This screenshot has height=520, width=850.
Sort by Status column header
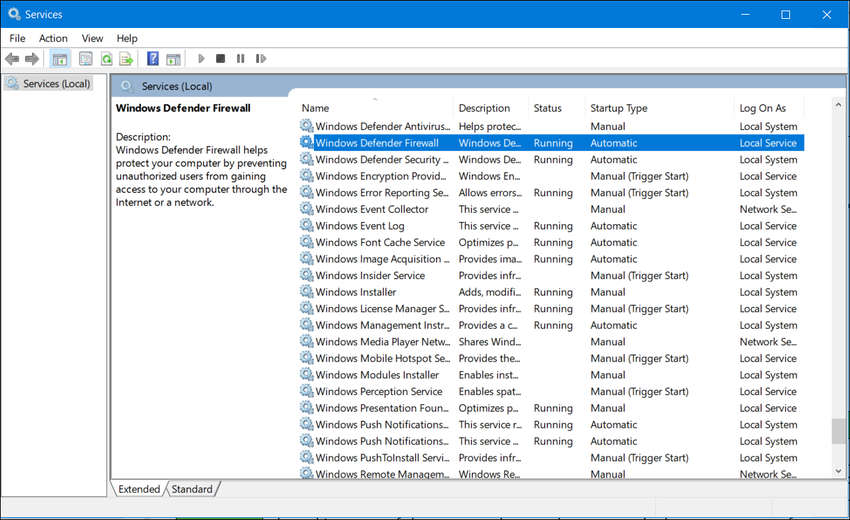557,108
